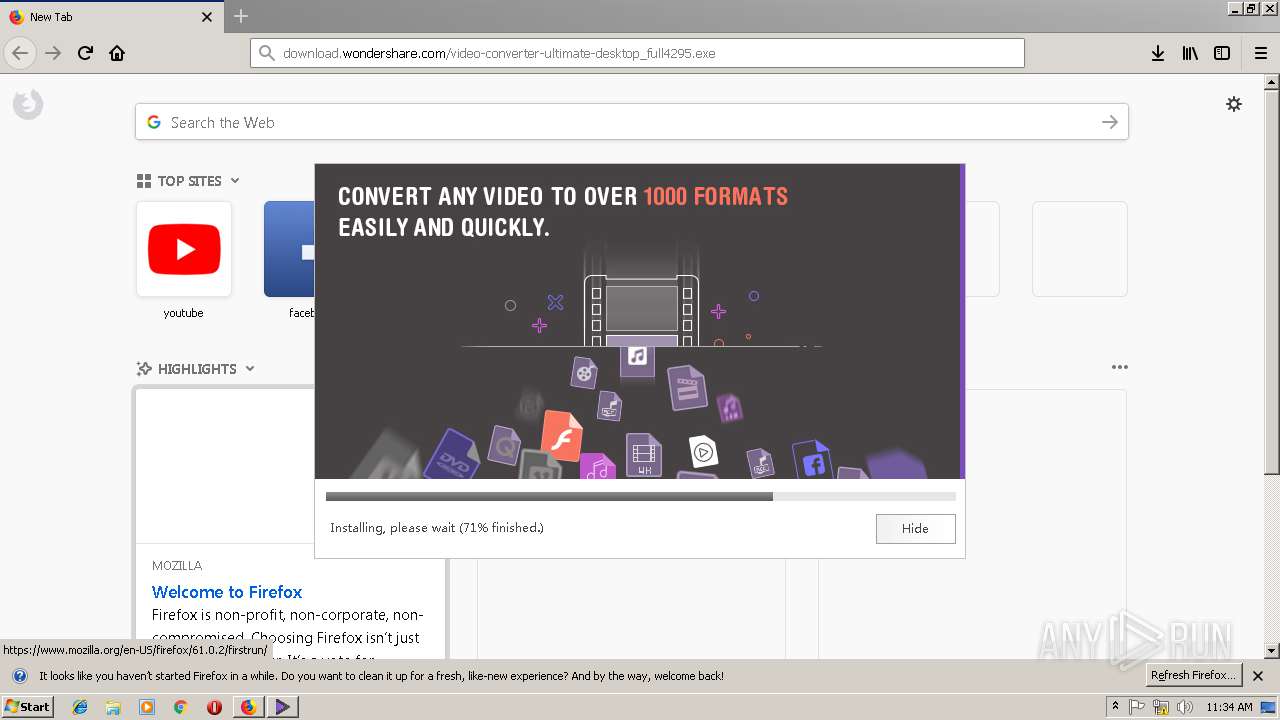The image size is (1280, 720).
Task: Open the YouTube top site tile
Action: [x=183, y=249]
